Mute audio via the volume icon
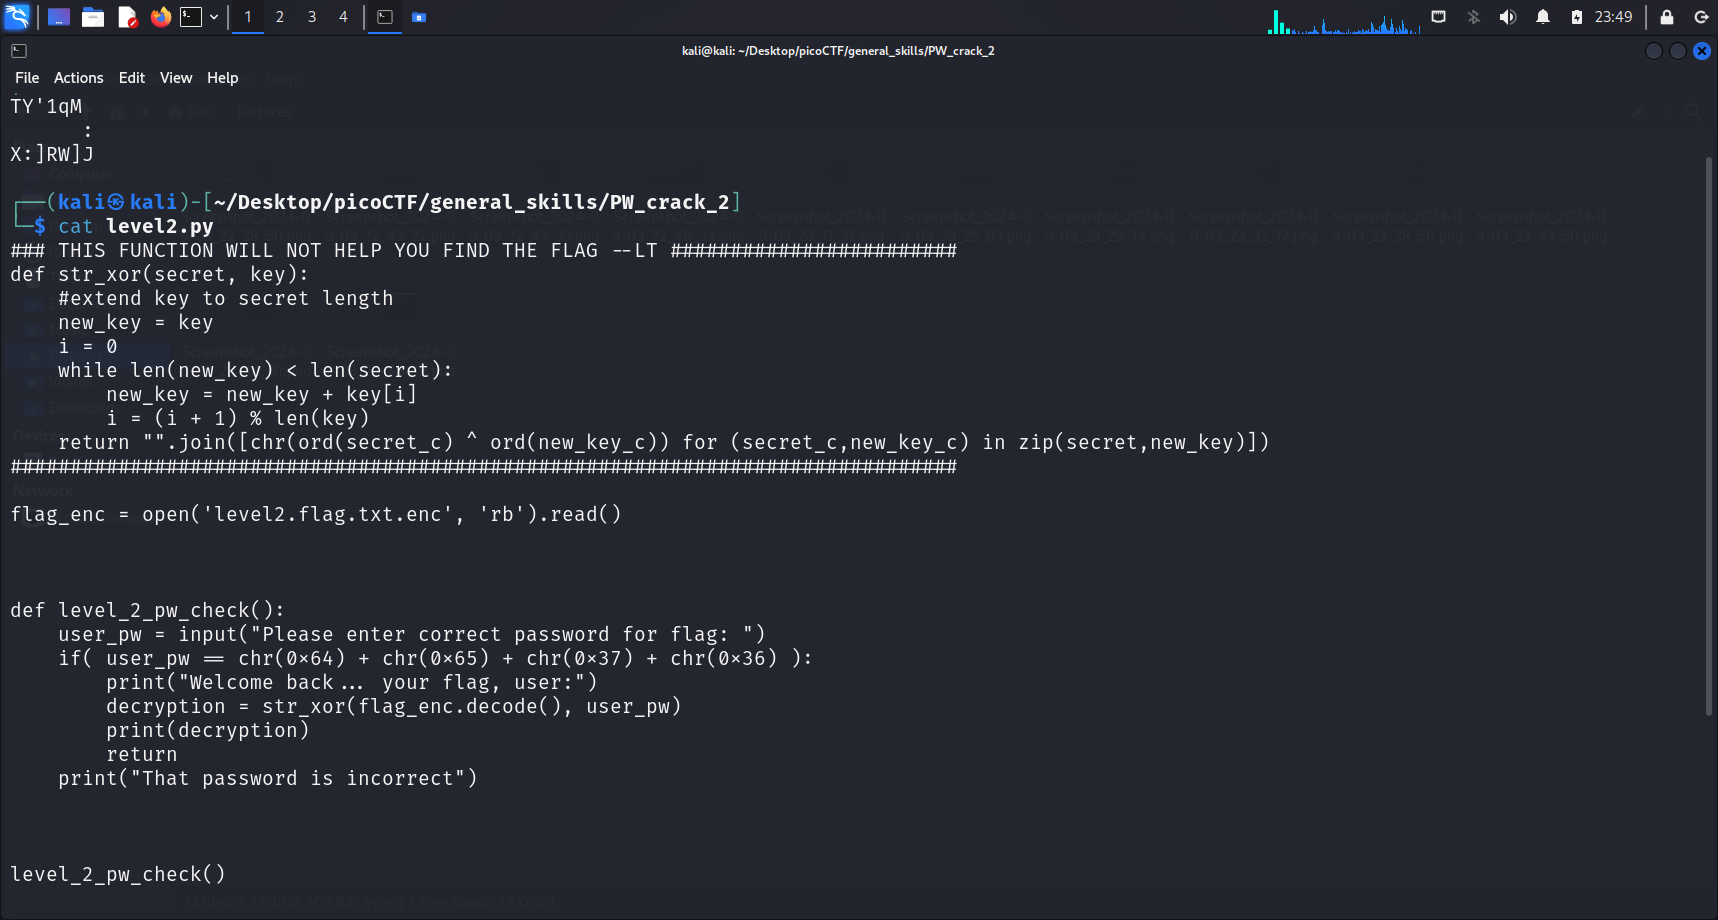Viewport: 1718px width, 920px height. (x=1508, y=17)
